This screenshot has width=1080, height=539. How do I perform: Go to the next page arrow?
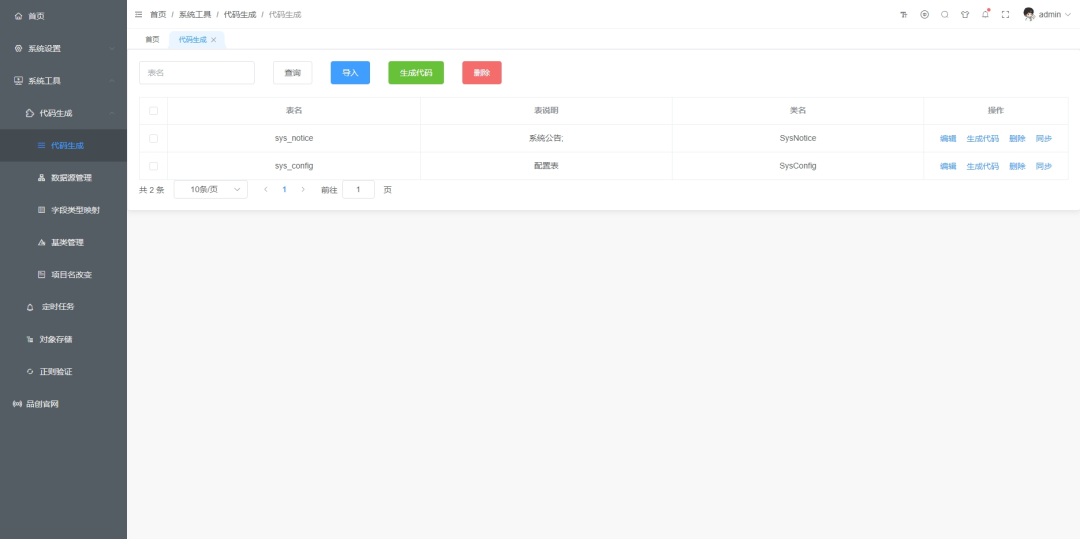click(303, 189)
